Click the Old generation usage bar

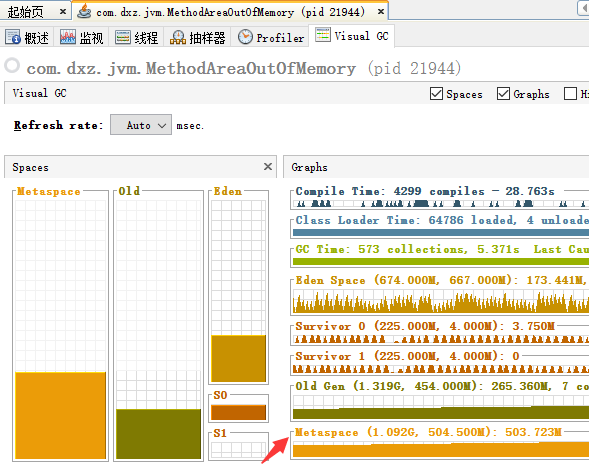pyautogui.click(x=159, y=434)
